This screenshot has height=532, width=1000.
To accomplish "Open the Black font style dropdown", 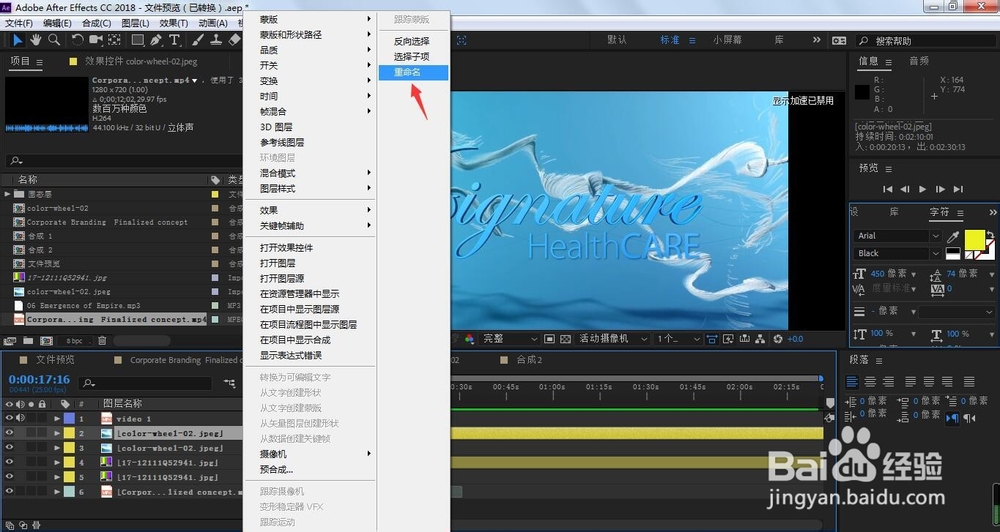I will pyautogui.click(x=897, y=253).
